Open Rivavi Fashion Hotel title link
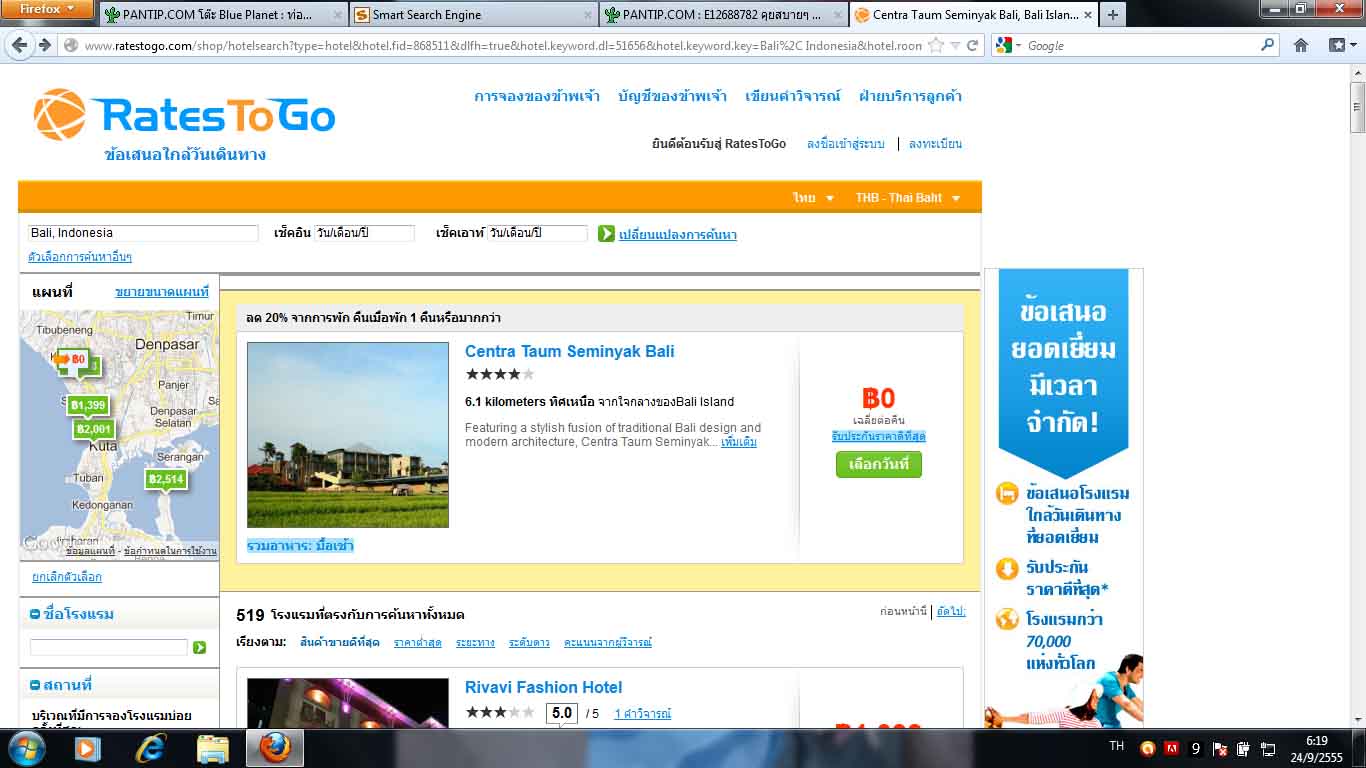The width and height of the screenshot is (1366, 768). pyautogui.click(x=544, y=688)
